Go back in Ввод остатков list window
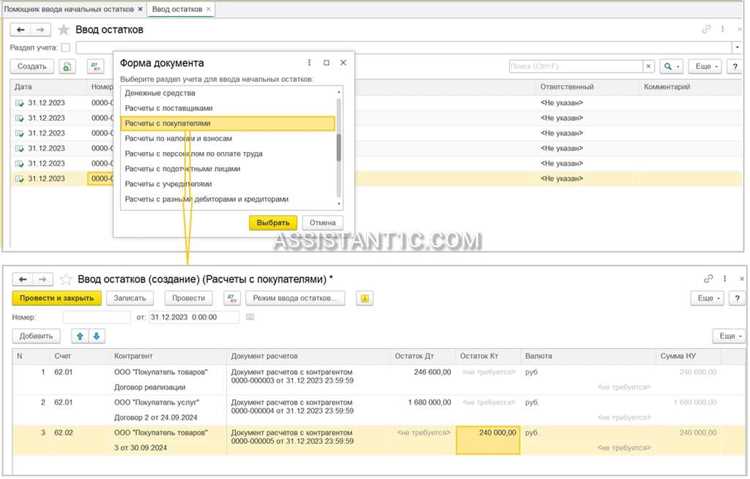Image resolution: width=750 pixels, height=479 pixels. [21, 30]
